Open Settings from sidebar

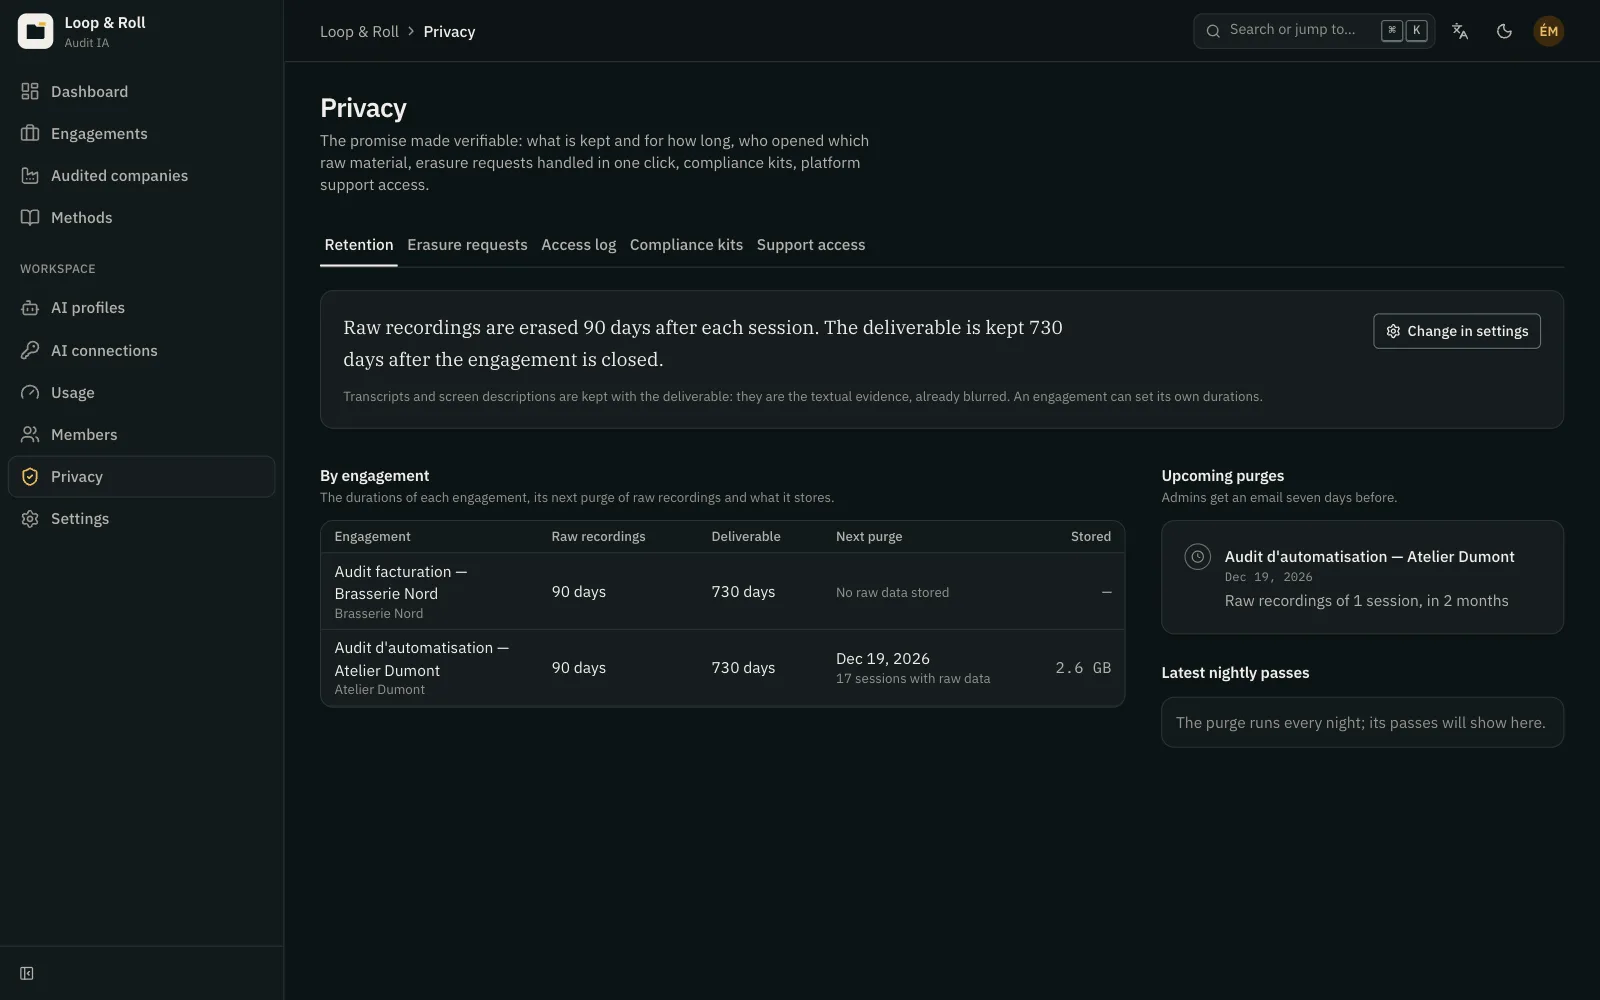[141, 519]
